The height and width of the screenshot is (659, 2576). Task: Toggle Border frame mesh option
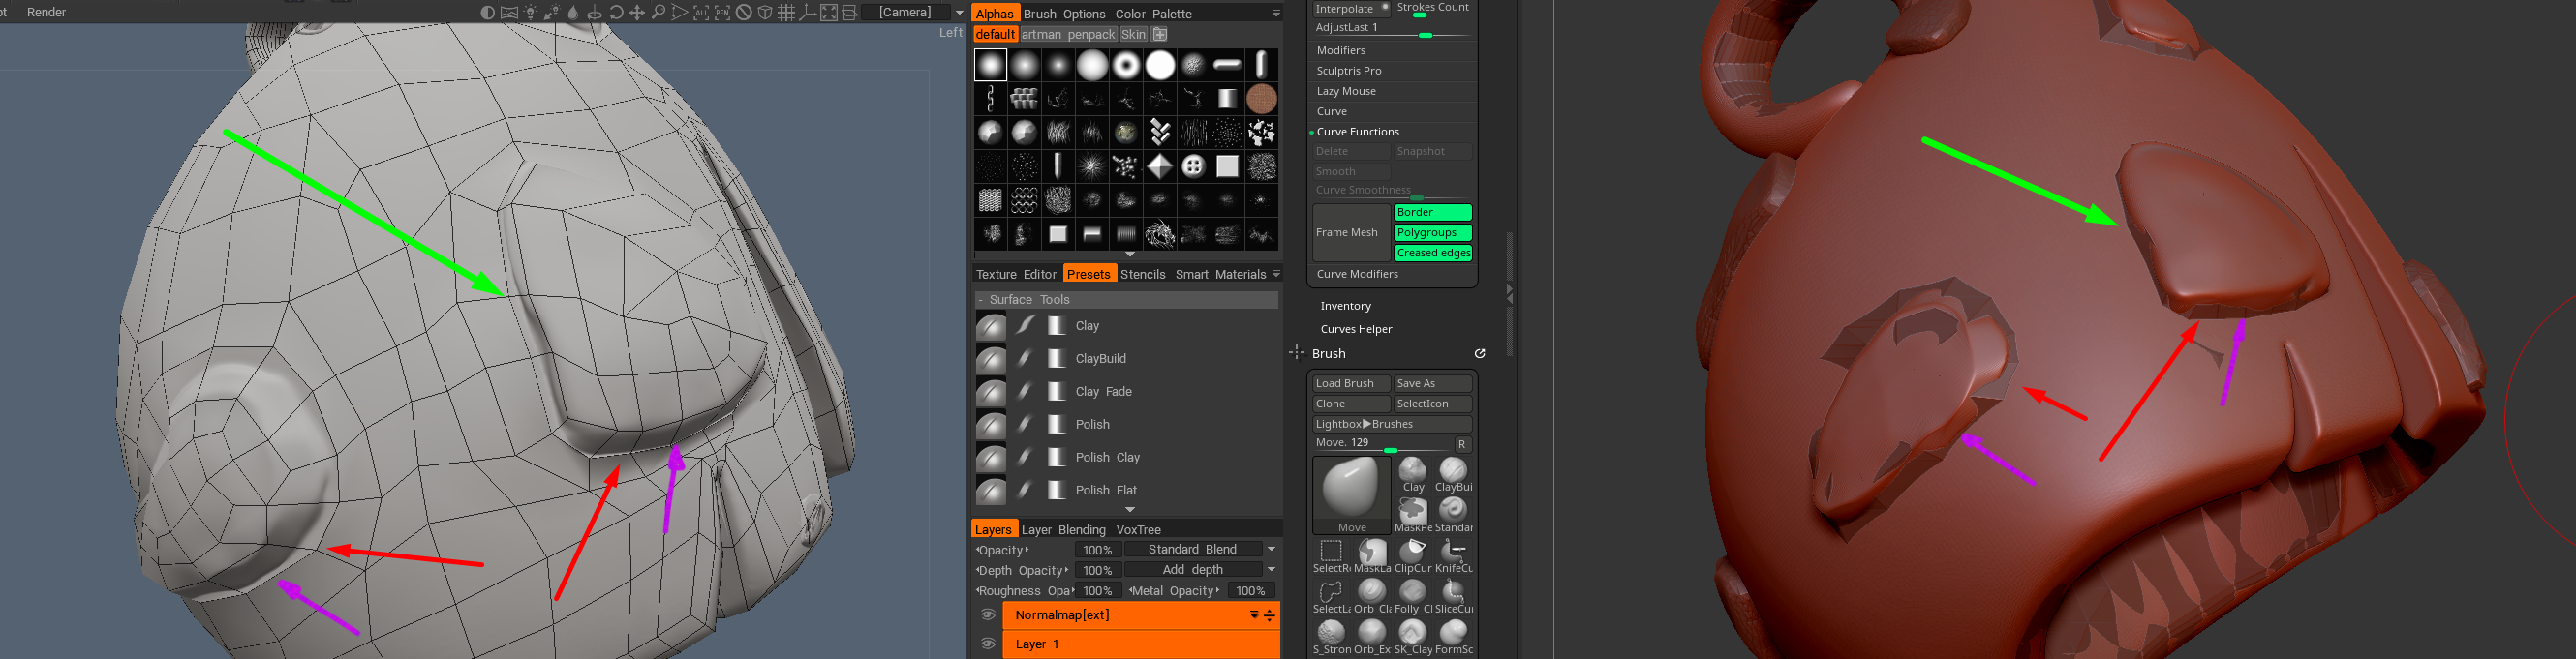click(1432, 212)
